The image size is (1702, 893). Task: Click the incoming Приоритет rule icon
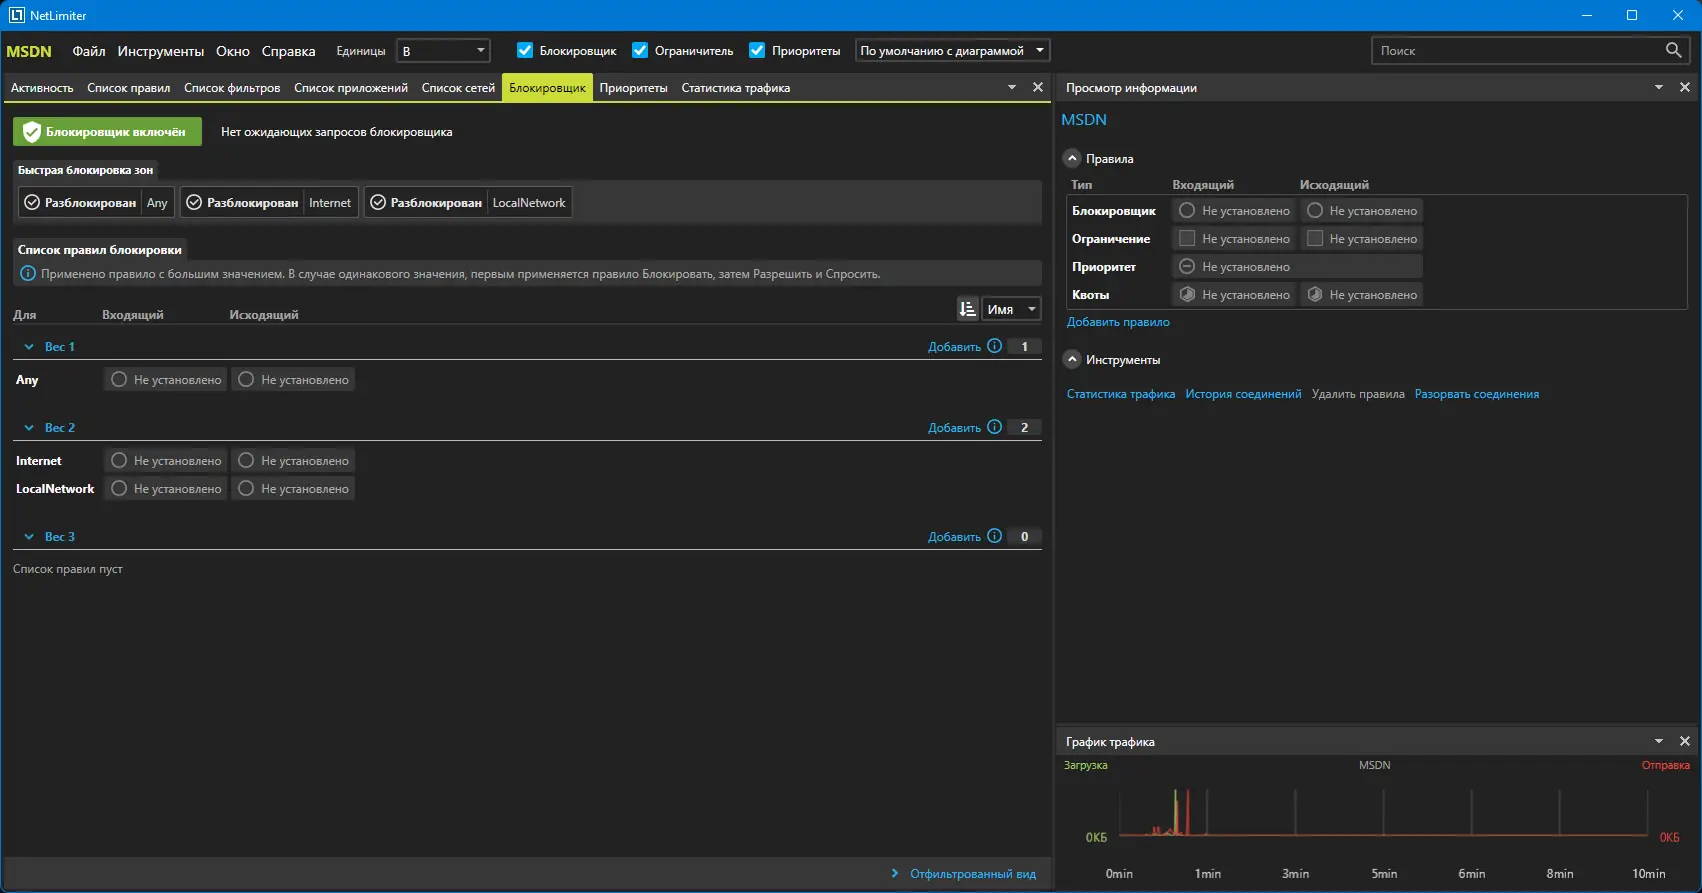click(x=1187, y=267)
